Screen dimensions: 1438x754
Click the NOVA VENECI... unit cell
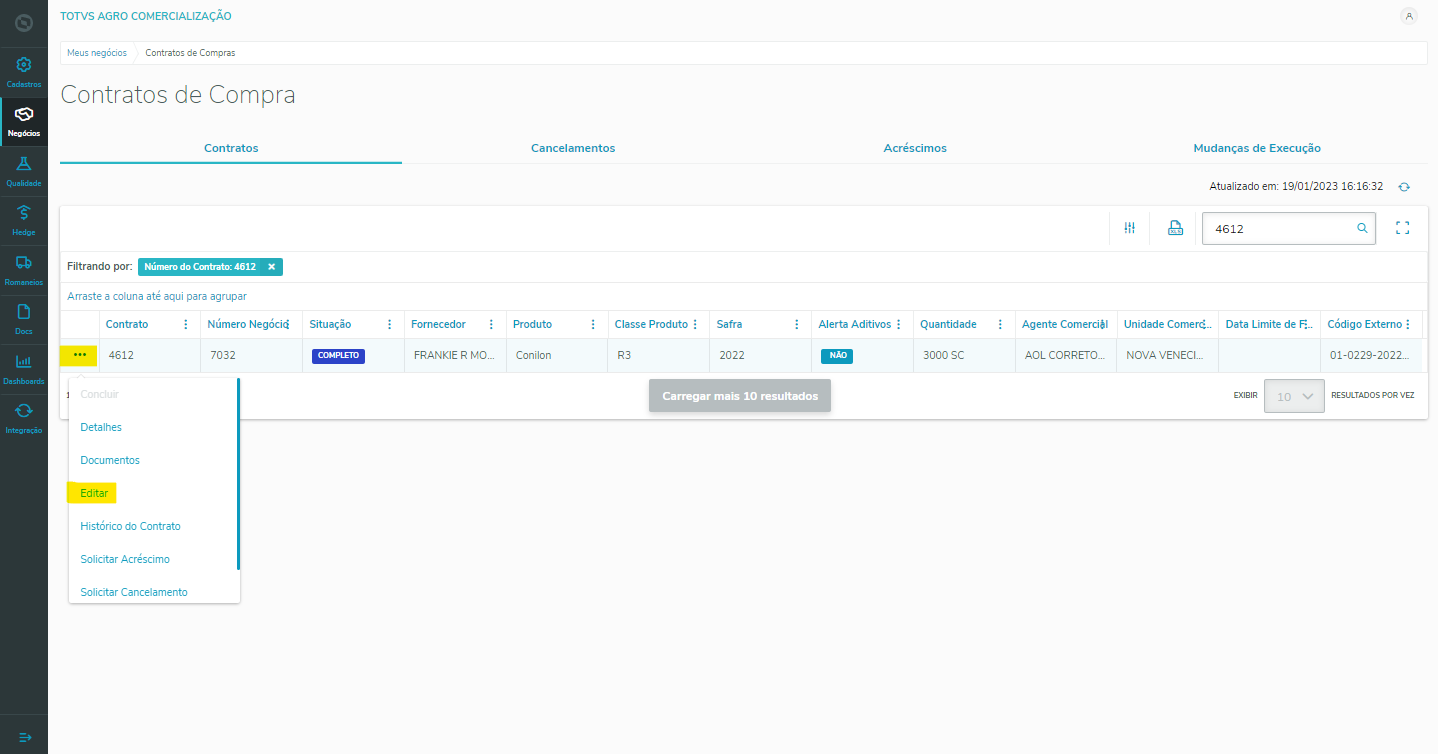click(x=1167, y=355)
